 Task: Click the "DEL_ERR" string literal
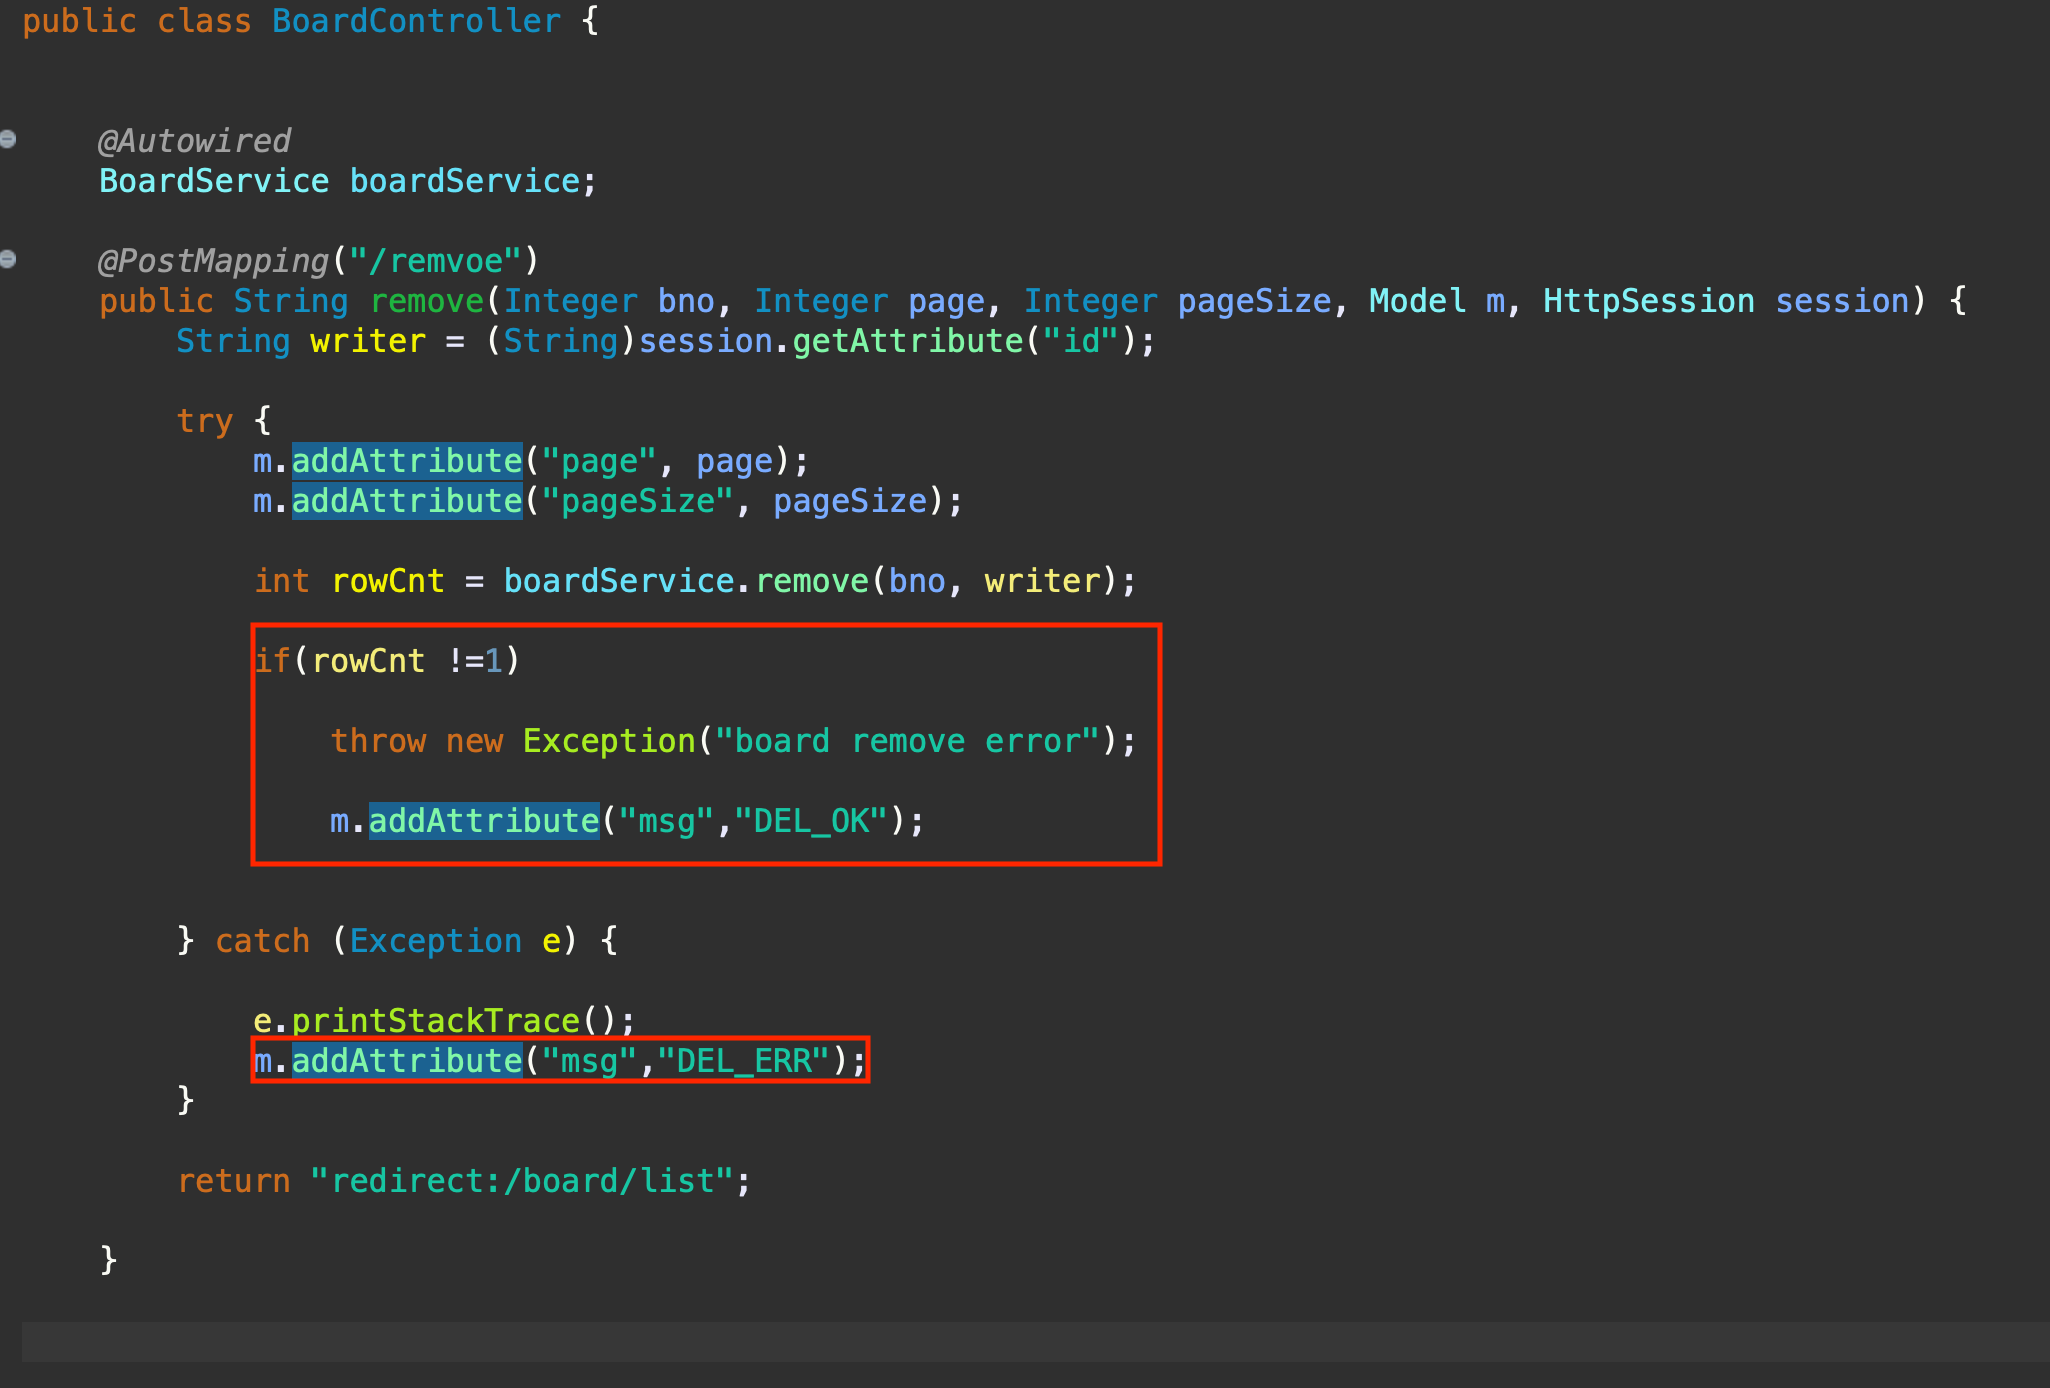point(744,1061)
